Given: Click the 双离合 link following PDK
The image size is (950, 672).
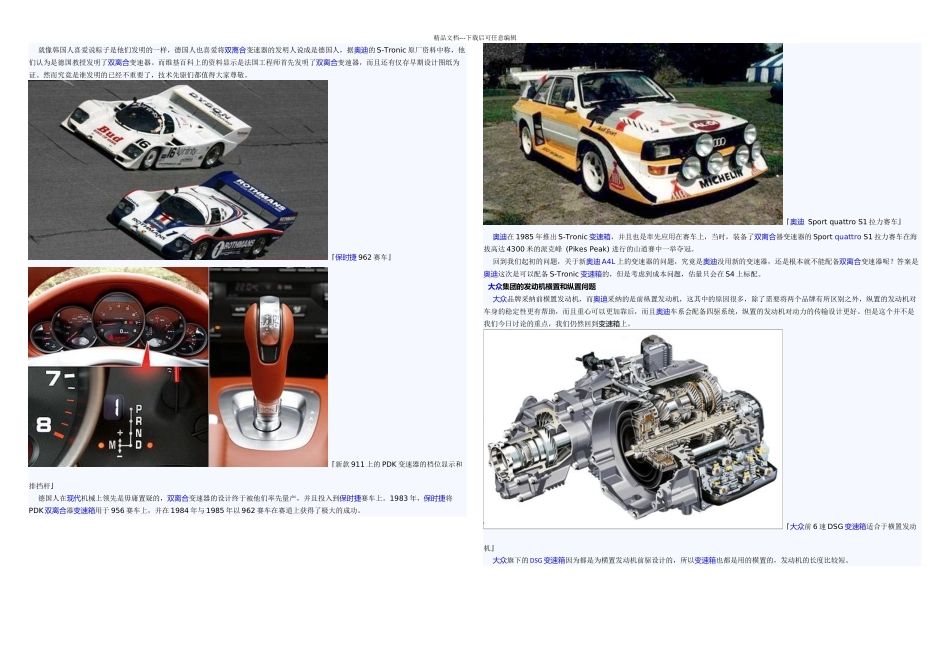Looking at the screenshot, I should [56, 511].
